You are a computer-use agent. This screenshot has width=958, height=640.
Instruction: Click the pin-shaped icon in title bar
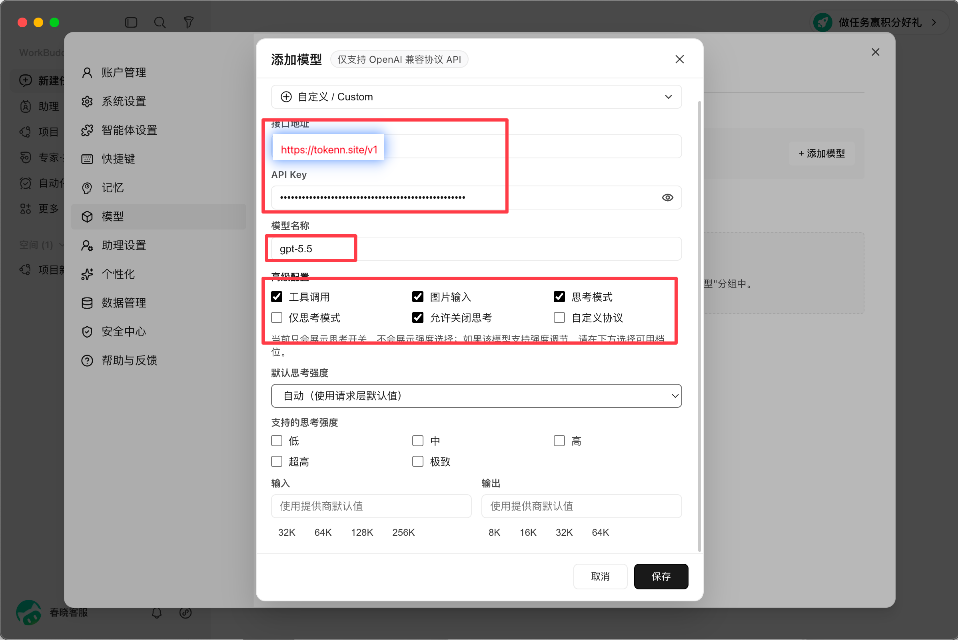189,22
